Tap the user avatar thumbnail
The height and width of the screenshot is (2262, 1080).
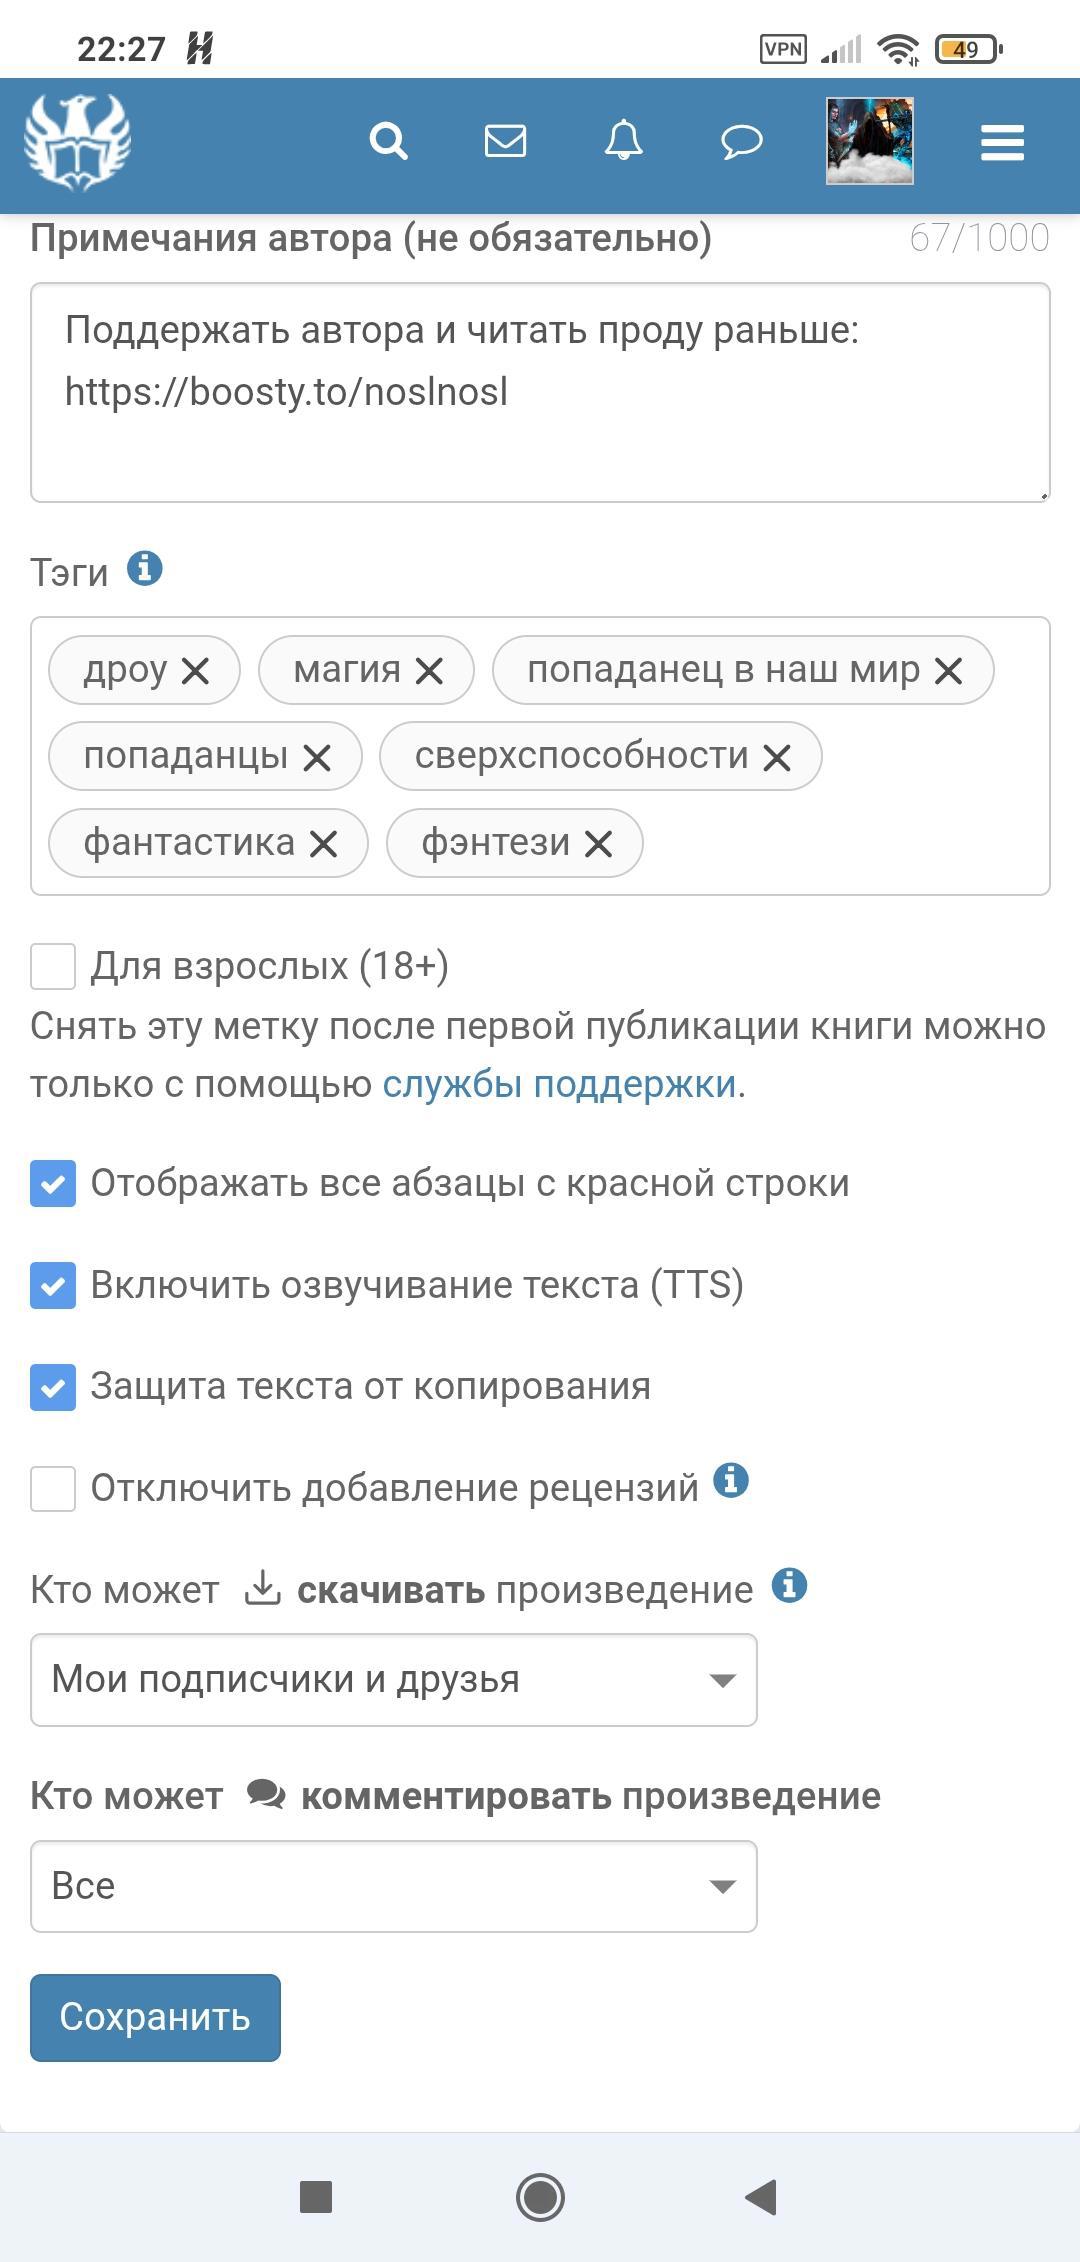tap(869, 141)
